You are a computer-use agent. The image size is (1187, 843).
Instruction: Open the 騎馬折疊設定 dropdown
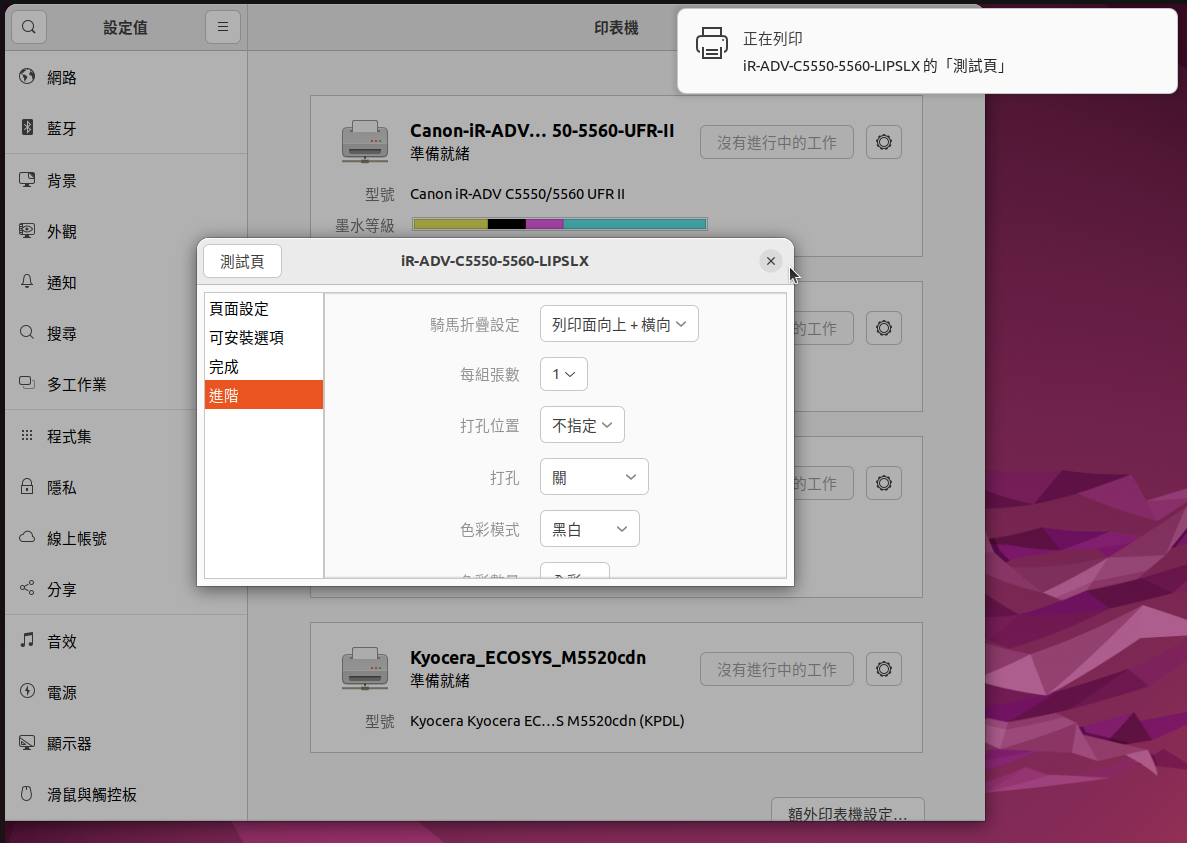[619, 324]
